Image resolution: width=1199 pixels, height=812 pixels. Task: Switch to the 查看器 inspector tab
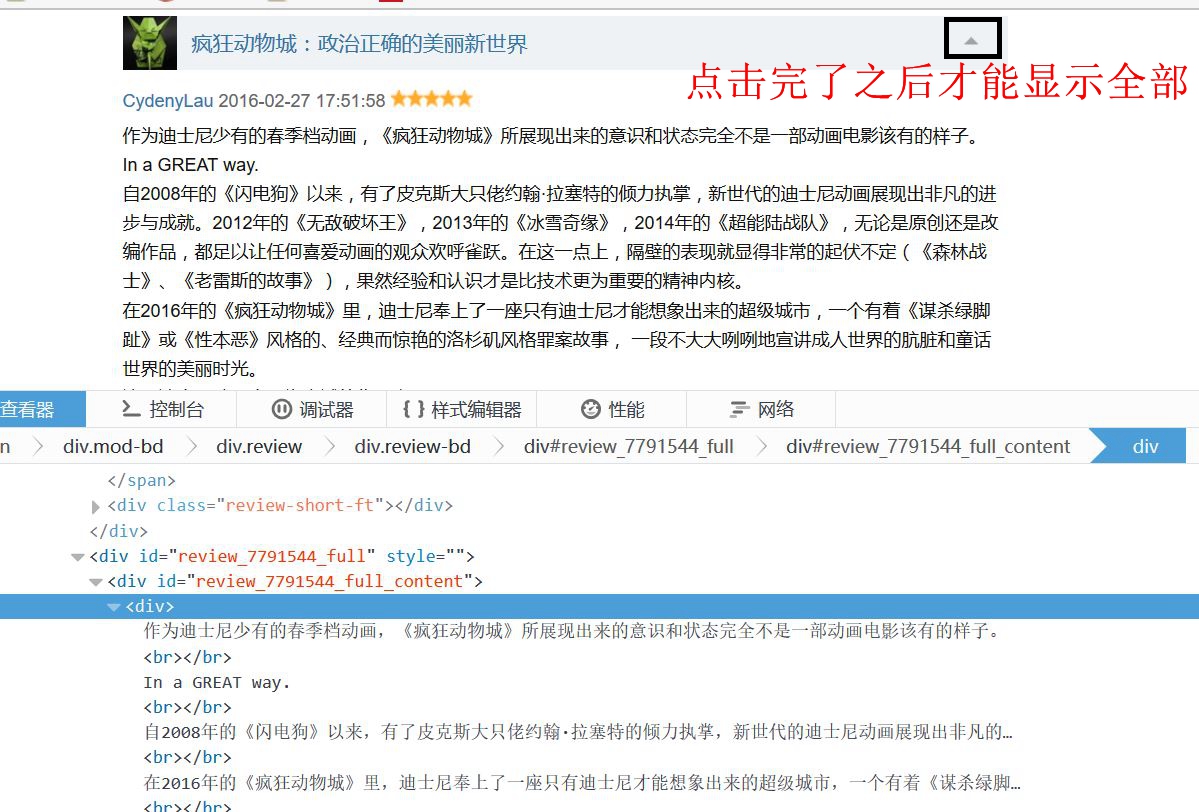(42, 409)
